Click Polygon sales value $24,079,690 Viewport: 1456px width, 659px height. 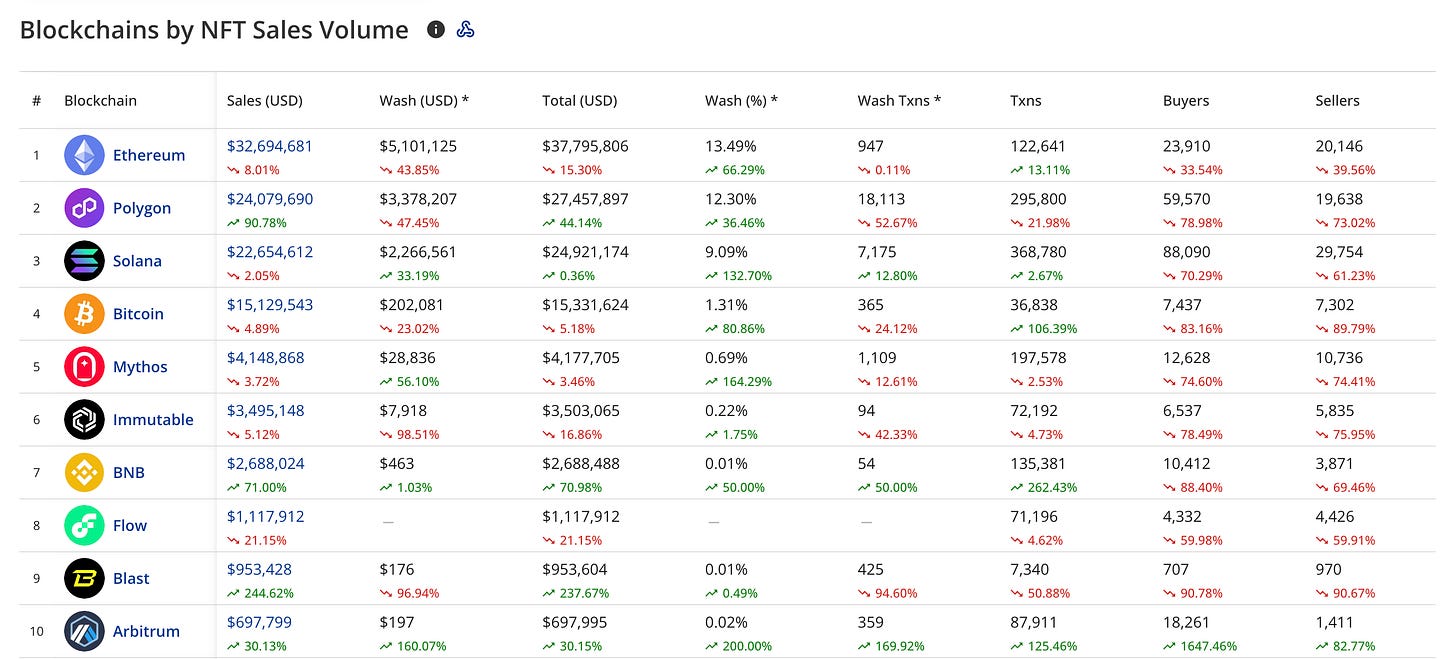270,199
